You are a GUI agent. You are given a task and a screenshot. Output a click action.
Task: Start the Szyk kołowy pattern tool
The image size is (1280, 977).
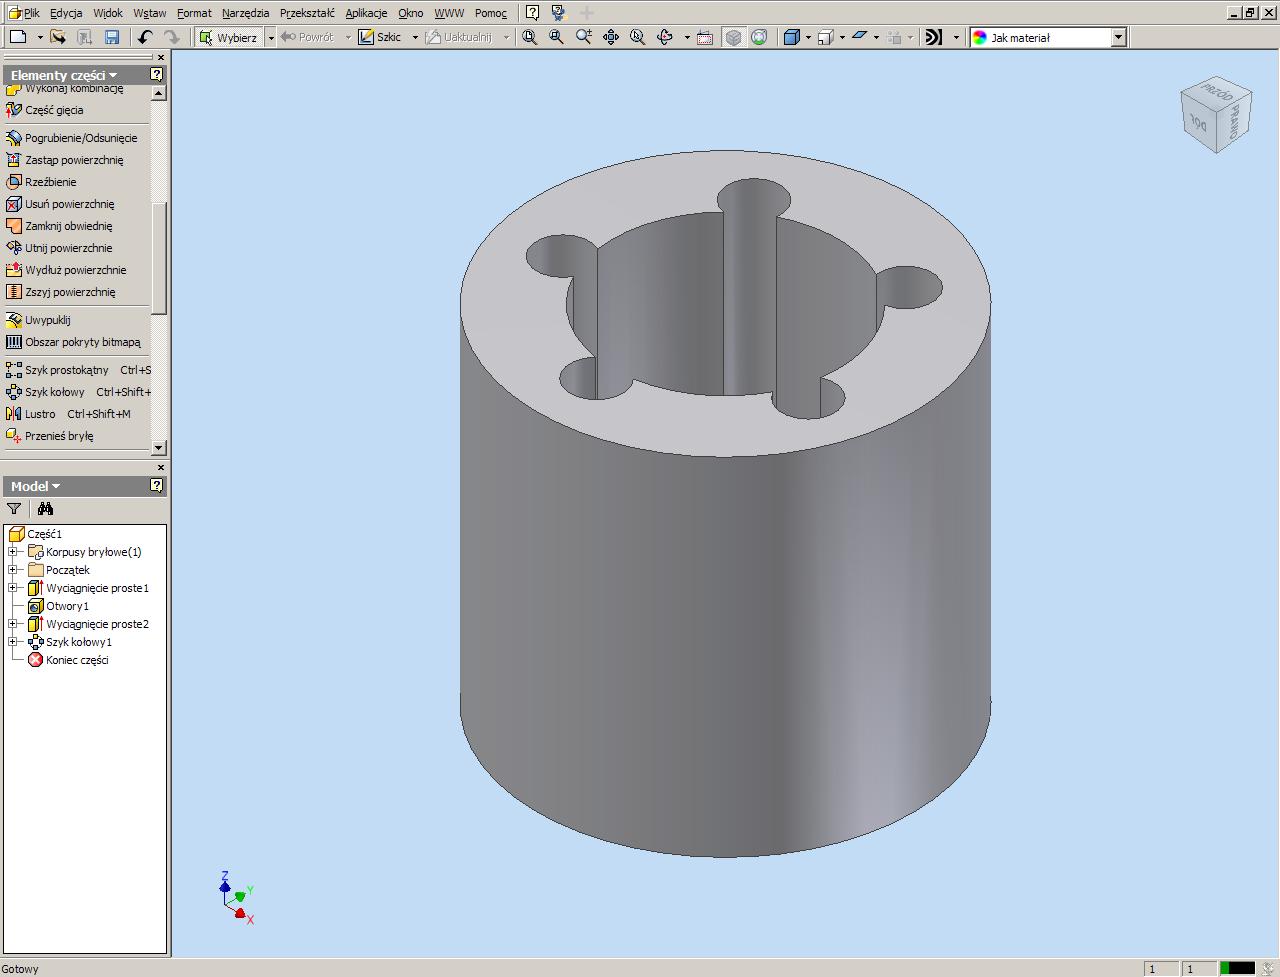[x=77, y=392]
